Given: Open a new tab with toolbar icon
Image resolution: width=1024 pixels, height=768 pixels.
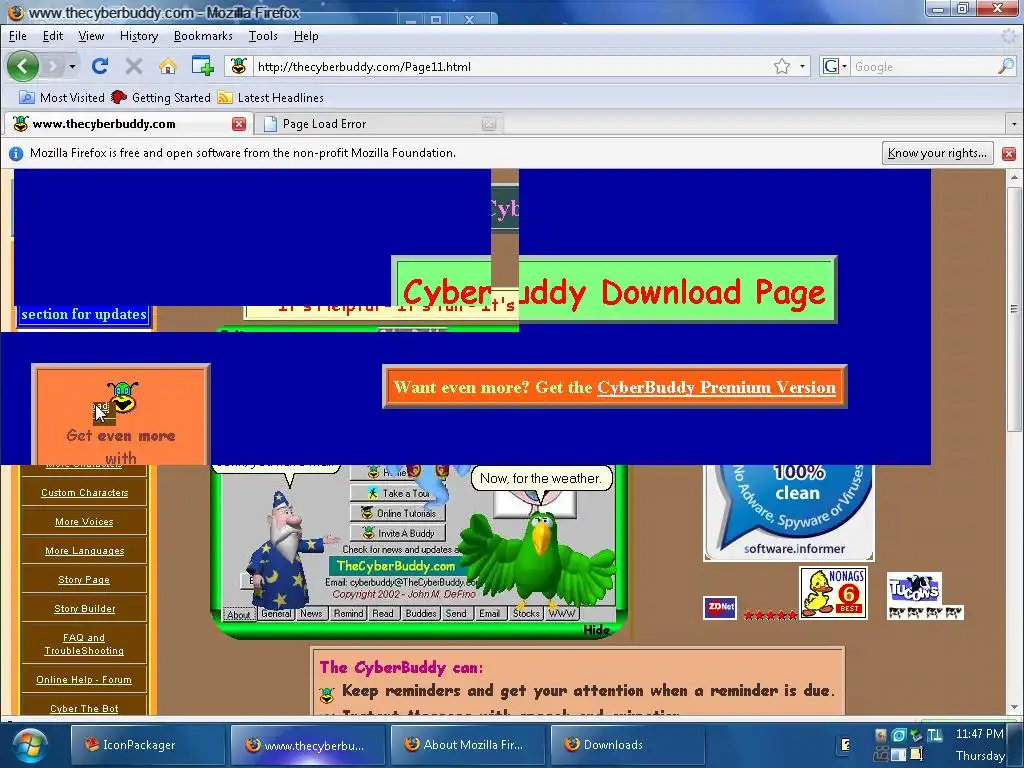Looking at the screenshot, I should tap(202, 66).
